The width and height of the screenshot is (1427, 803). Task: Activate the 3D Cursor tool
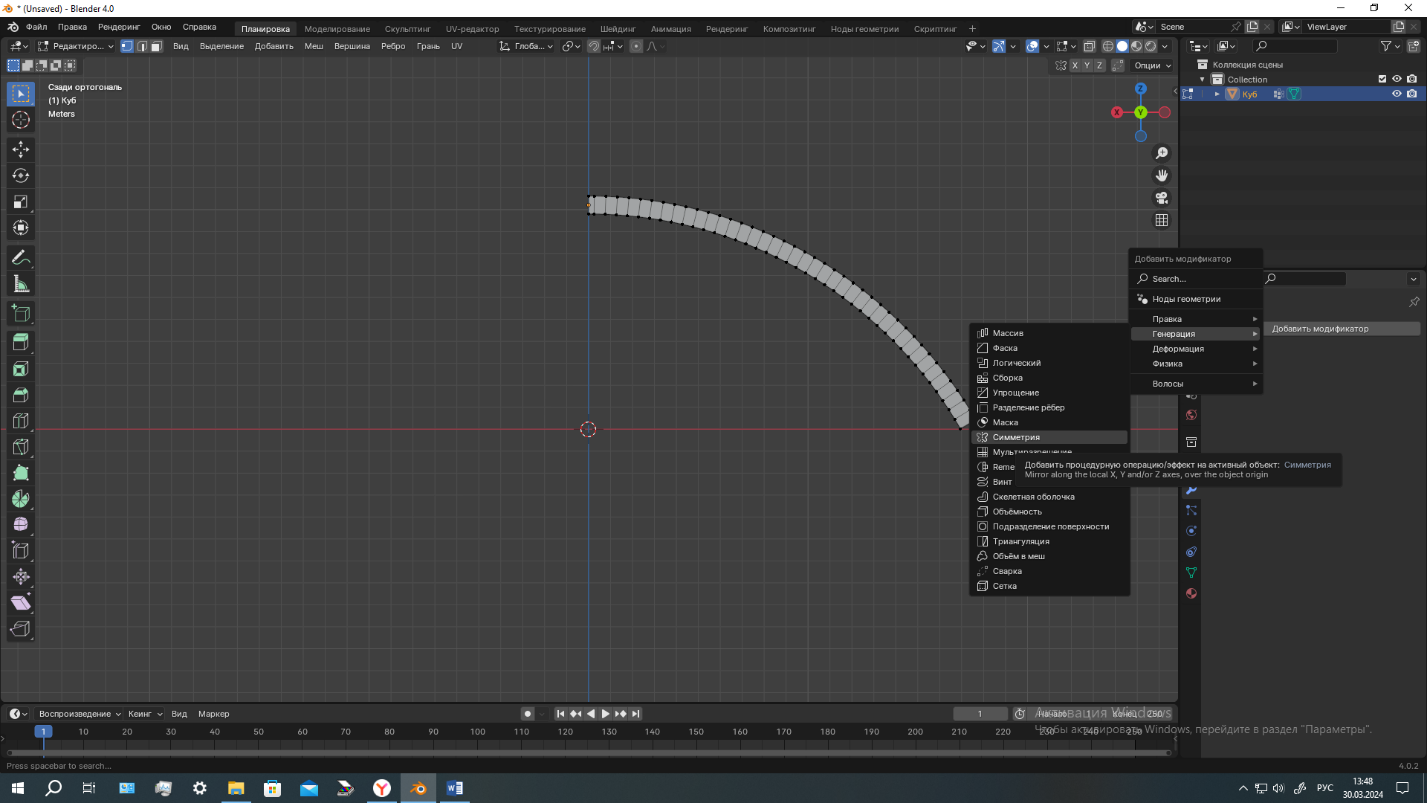(x=20, y=120)
